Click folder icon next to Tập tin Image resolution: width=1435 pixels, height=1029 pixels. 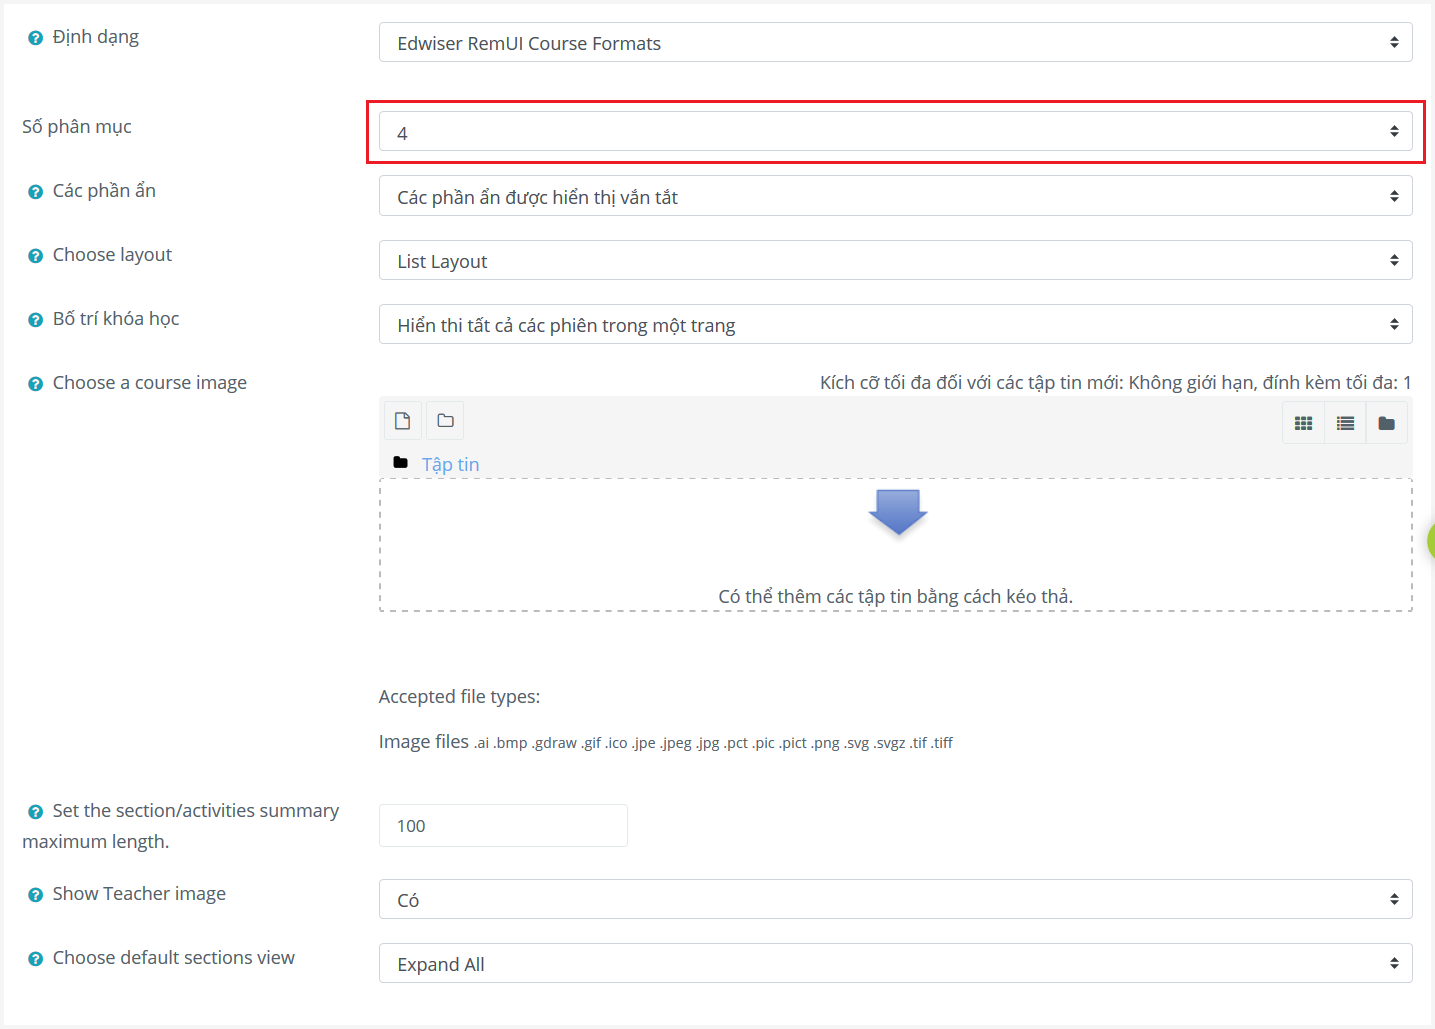tap(401, 462)
